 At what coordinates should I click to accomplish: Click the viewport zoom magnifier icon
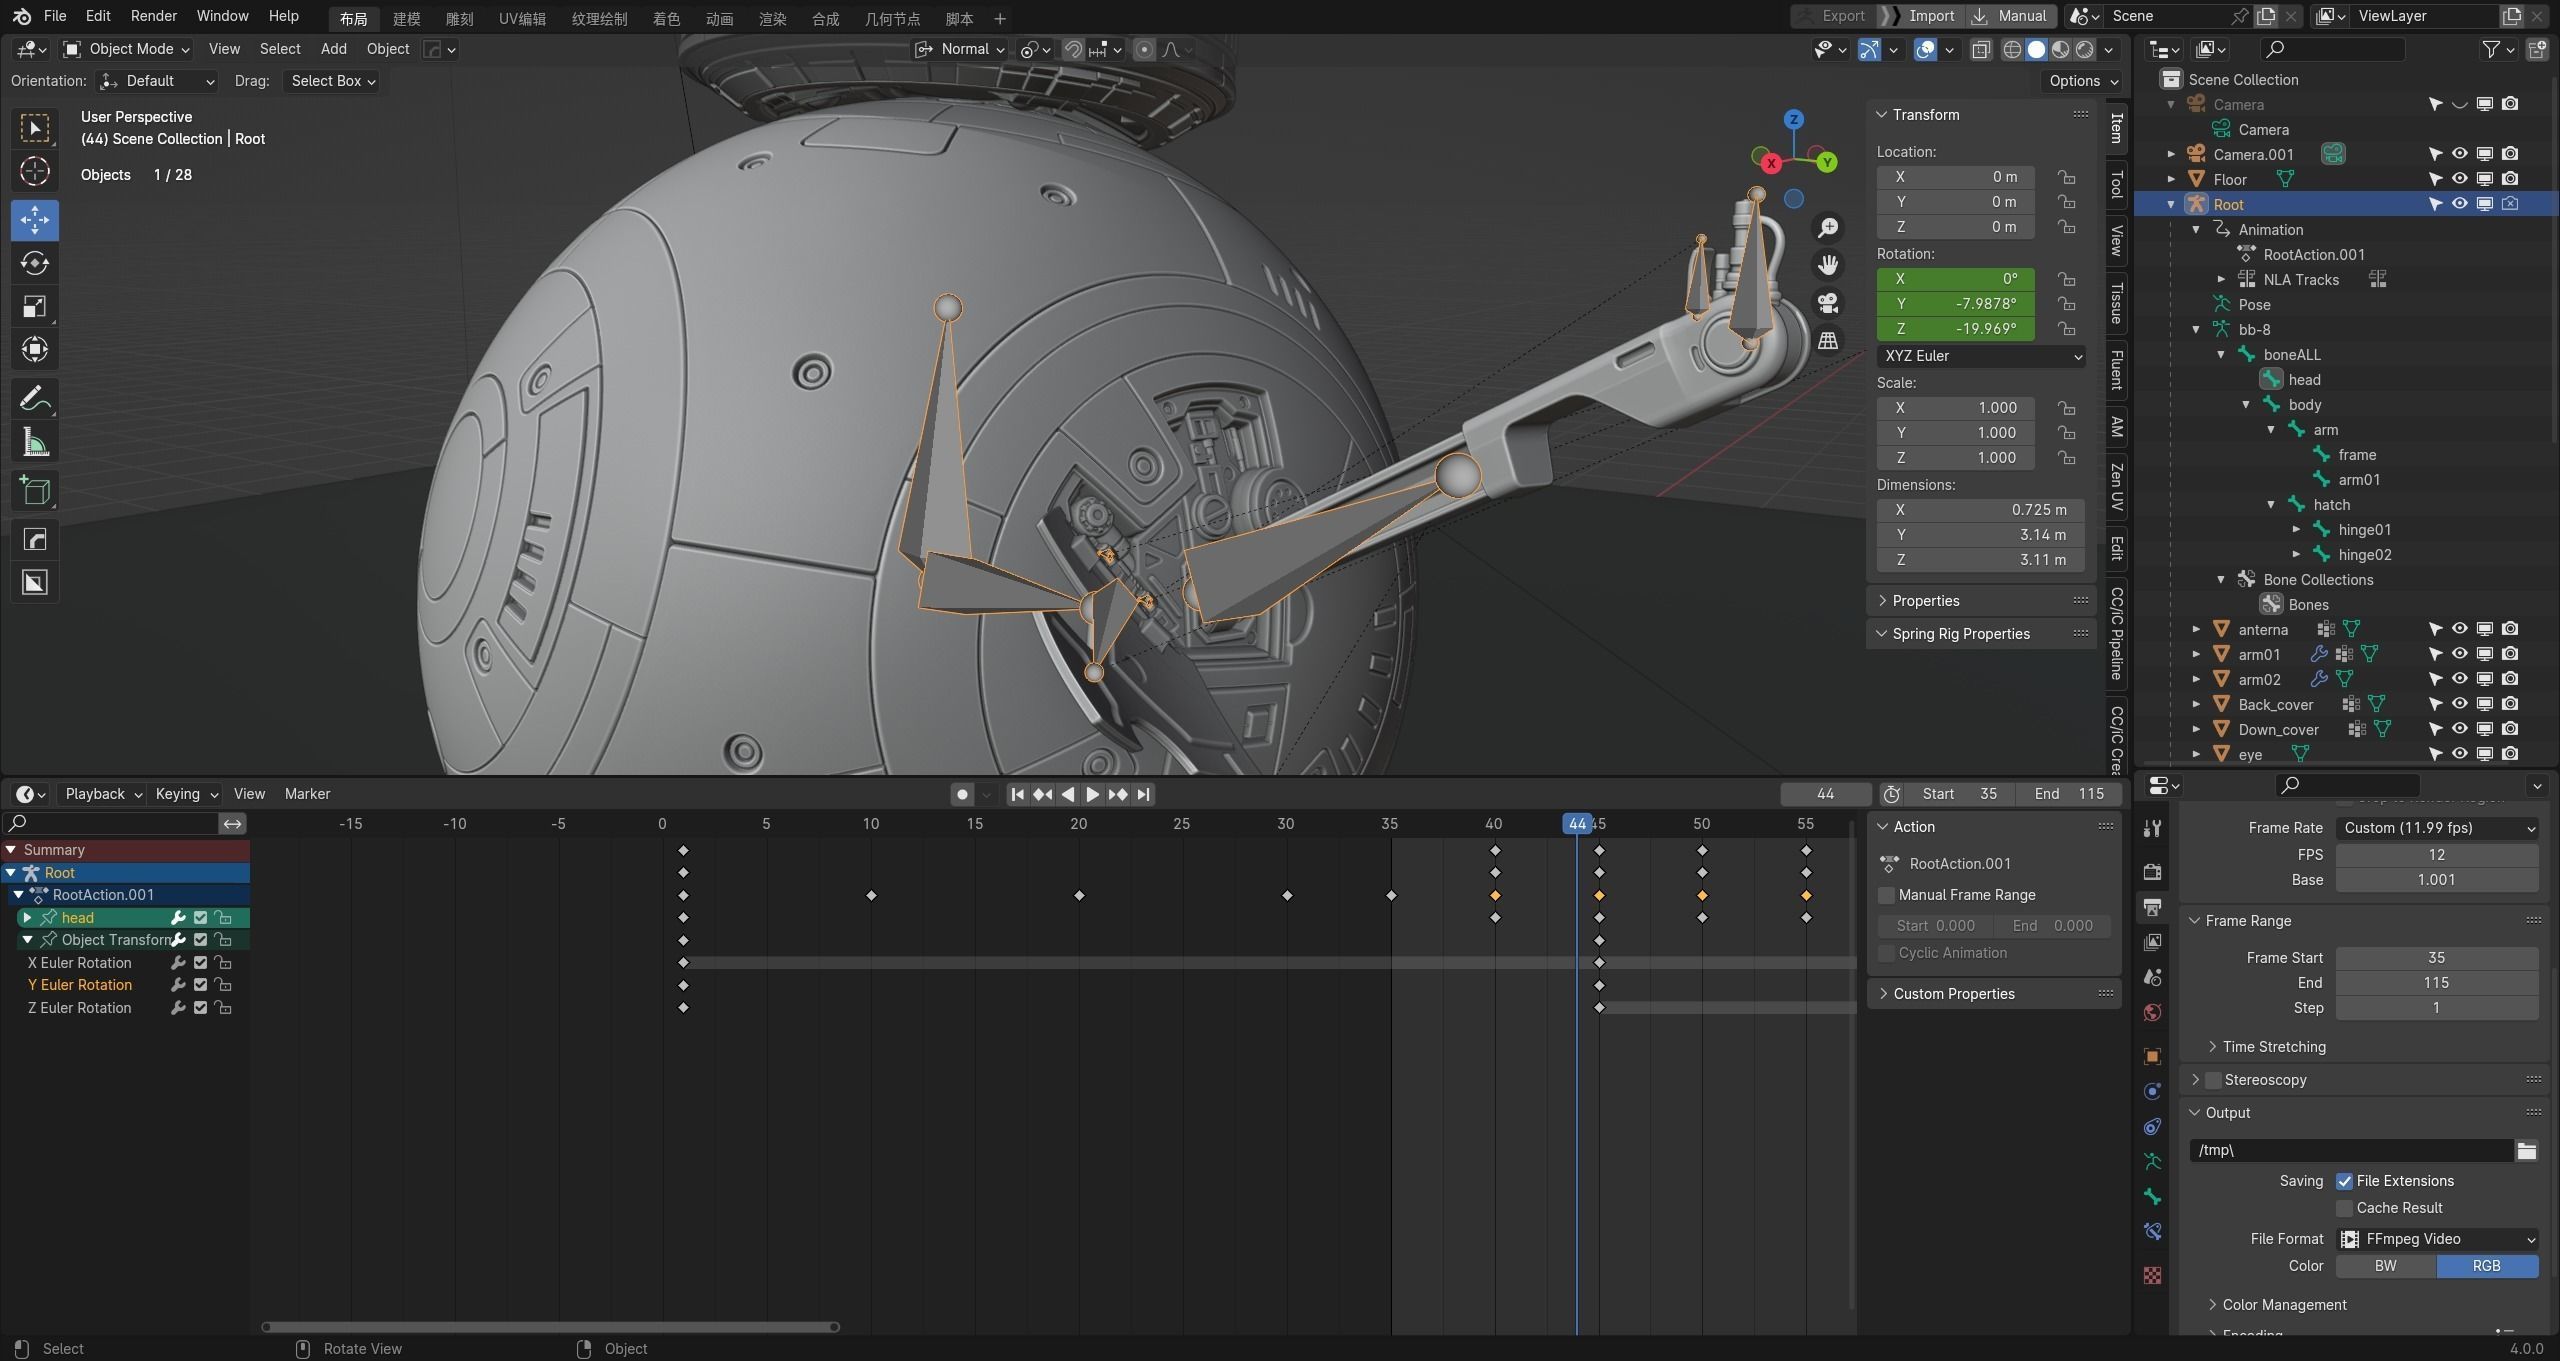coord(1828,228)
